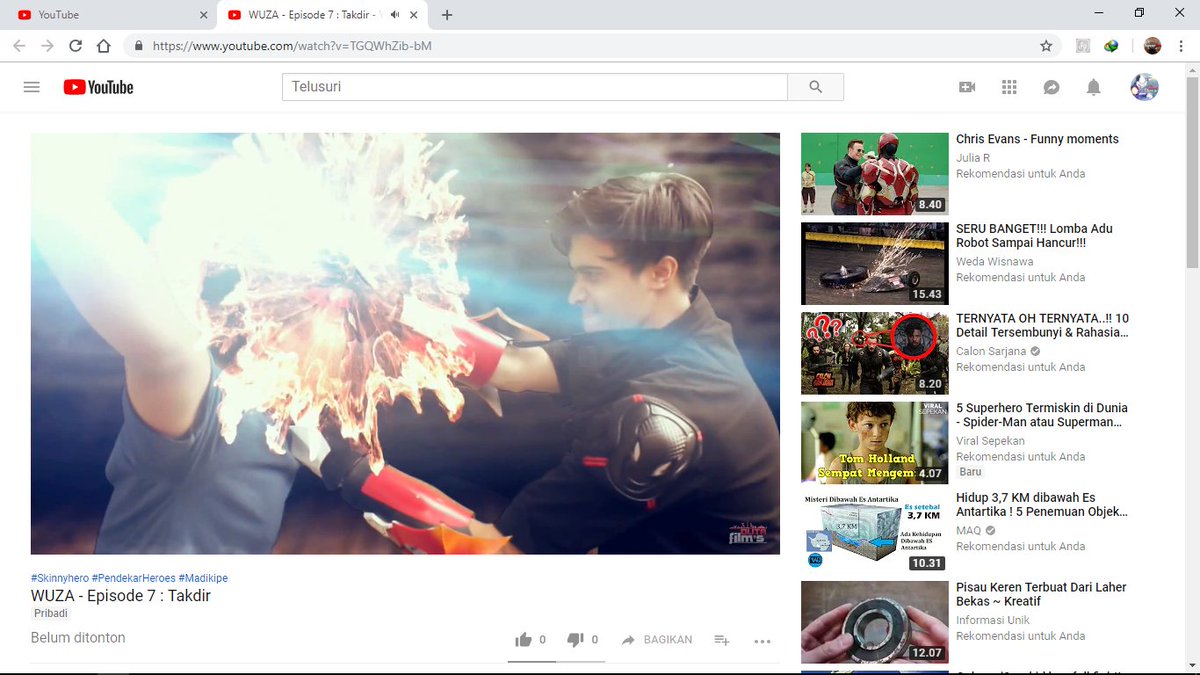Click the green extension icon in toolbar
This screenshot has width=1200, height=675.
coord(1111,45)
